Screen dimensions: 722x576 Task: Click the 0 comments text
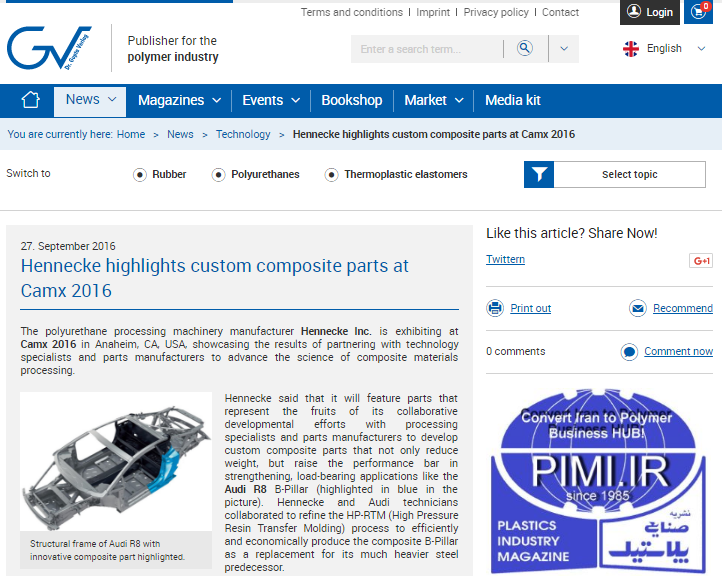point(516,351)
